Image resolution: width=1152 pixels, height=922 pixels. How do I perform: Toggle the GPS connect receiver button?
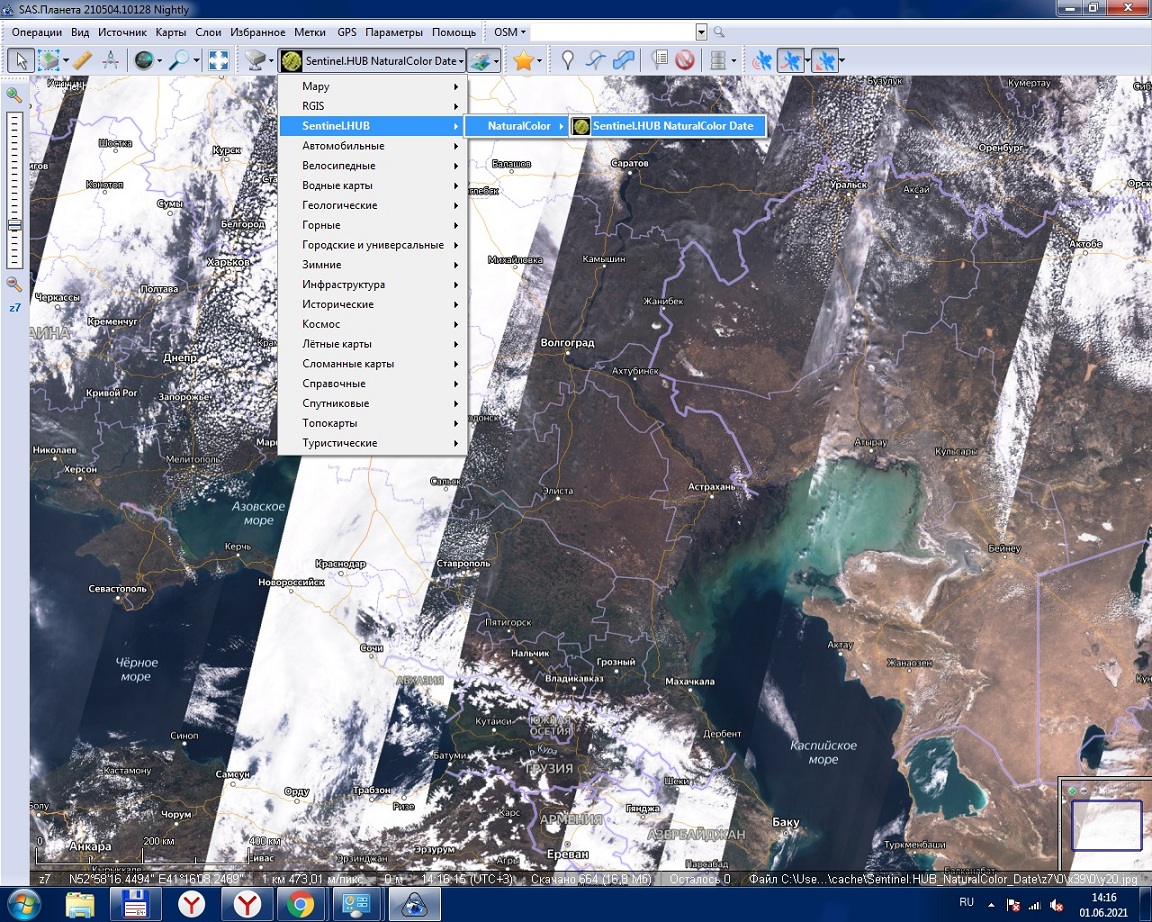pyautogui.click(x=762, y=61)
